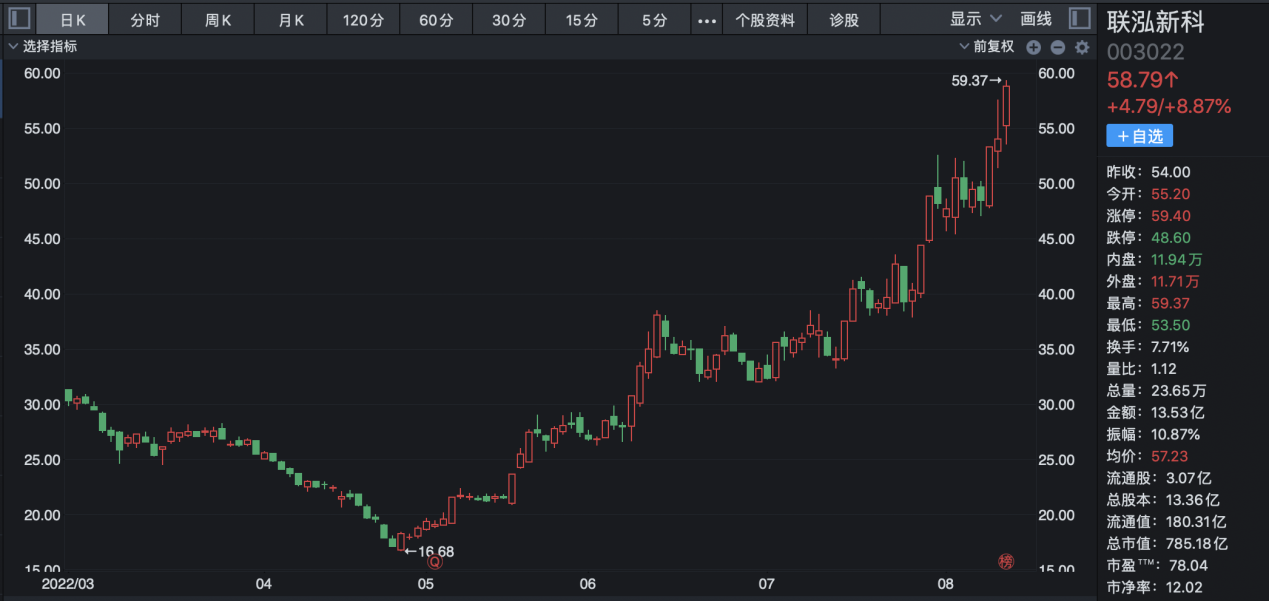
Task: Switch to the 分时 tab
Action: click(146, 20)
